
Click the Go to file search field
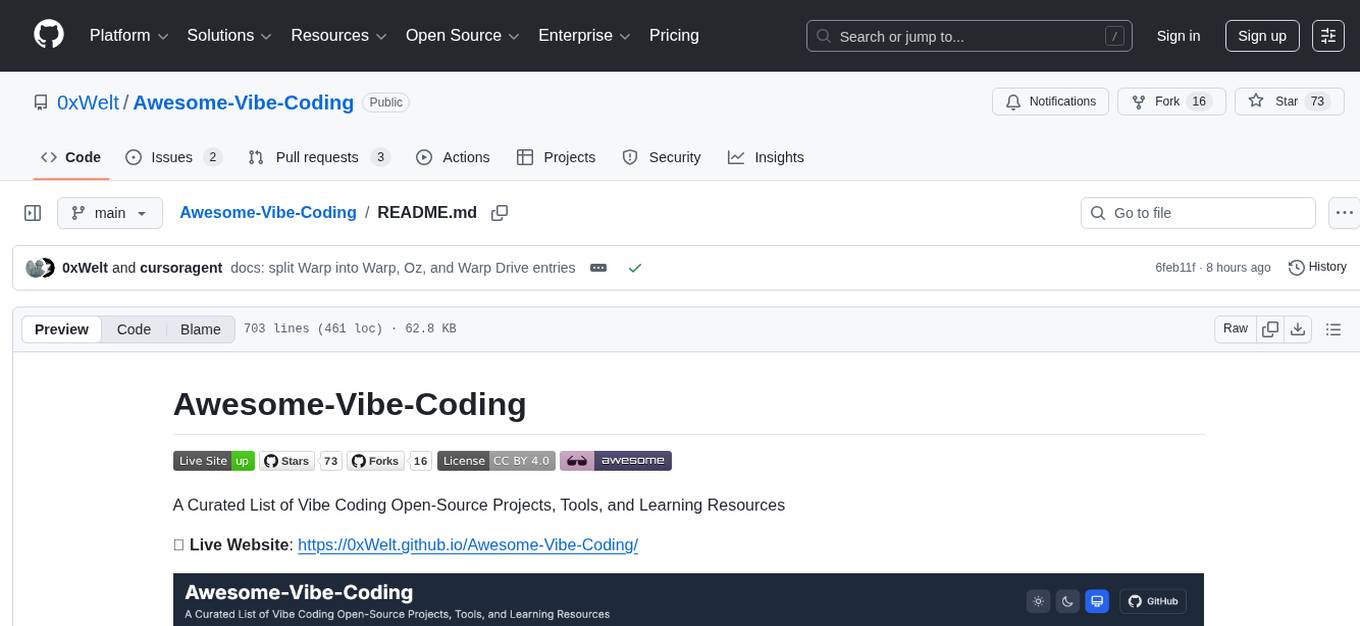click(1197, 212)
